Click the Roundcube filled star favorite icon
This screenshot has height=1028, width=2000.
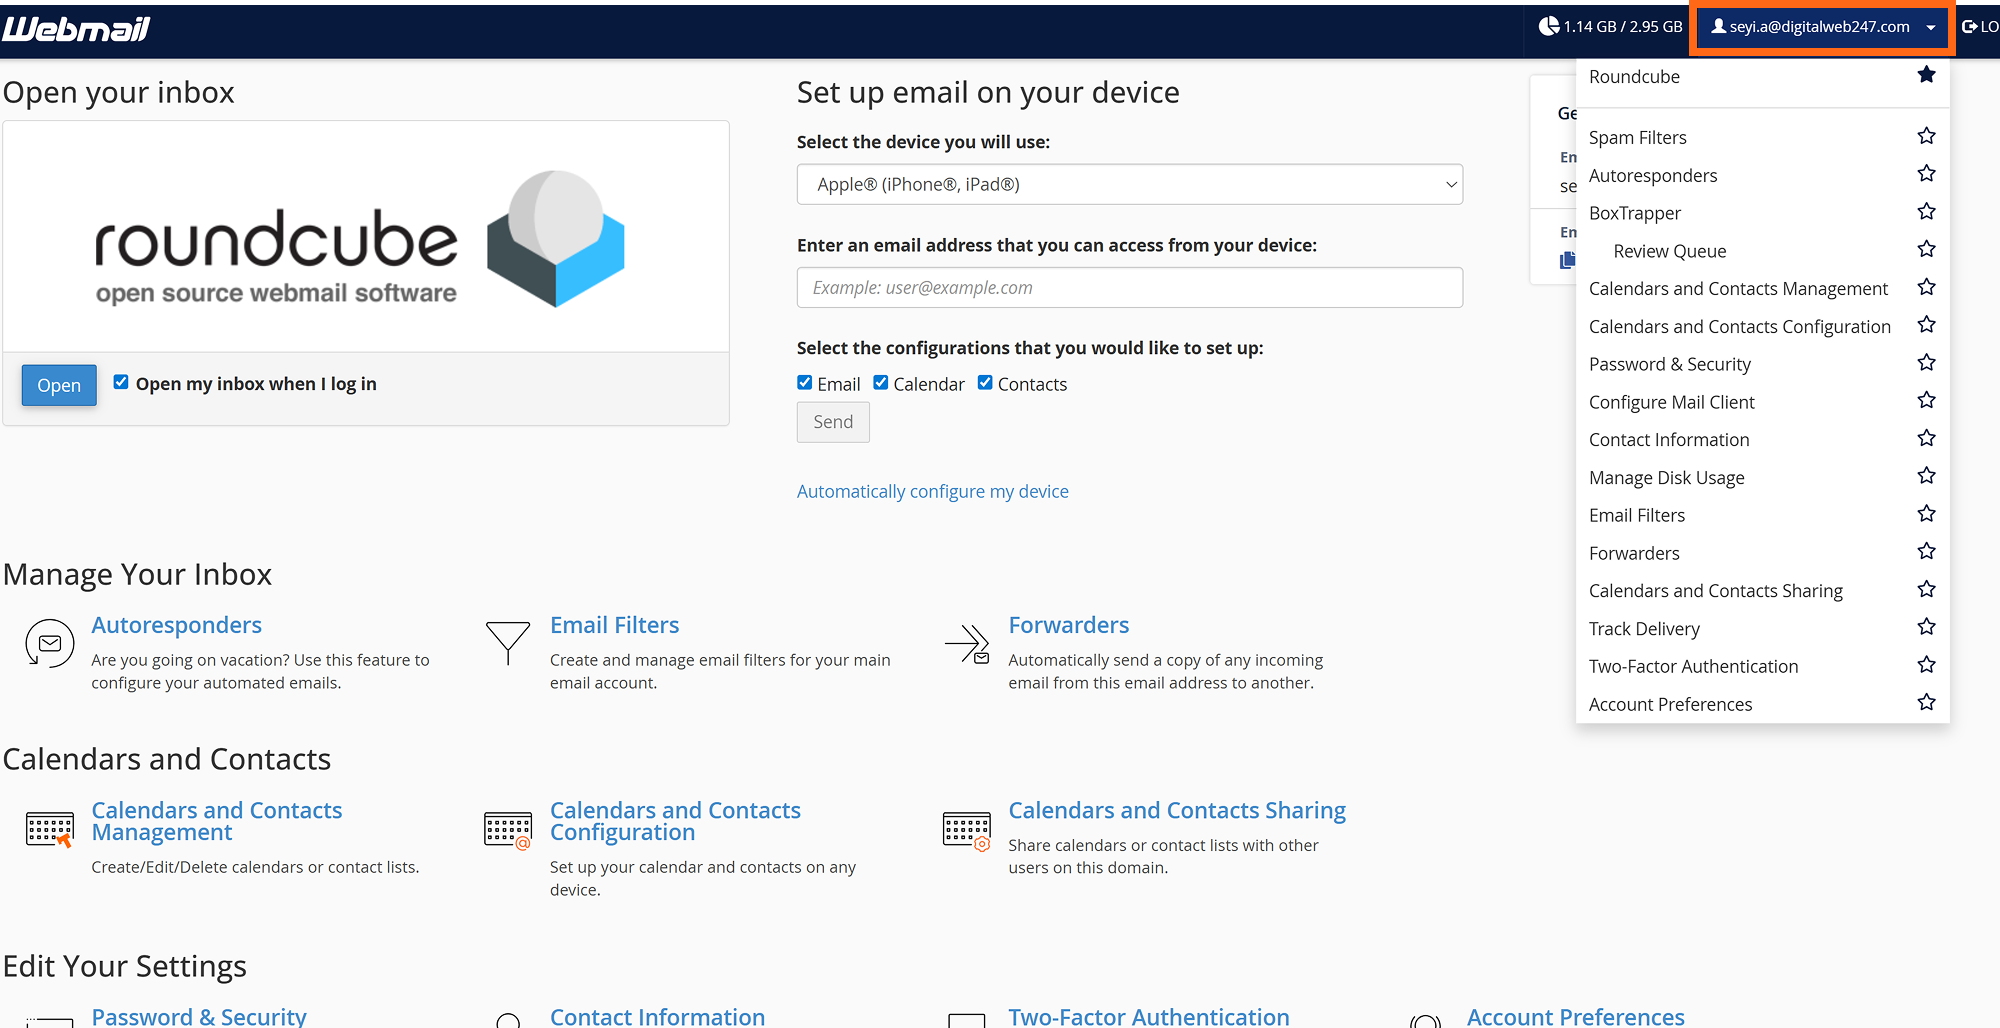click(x=1926, y=75)
